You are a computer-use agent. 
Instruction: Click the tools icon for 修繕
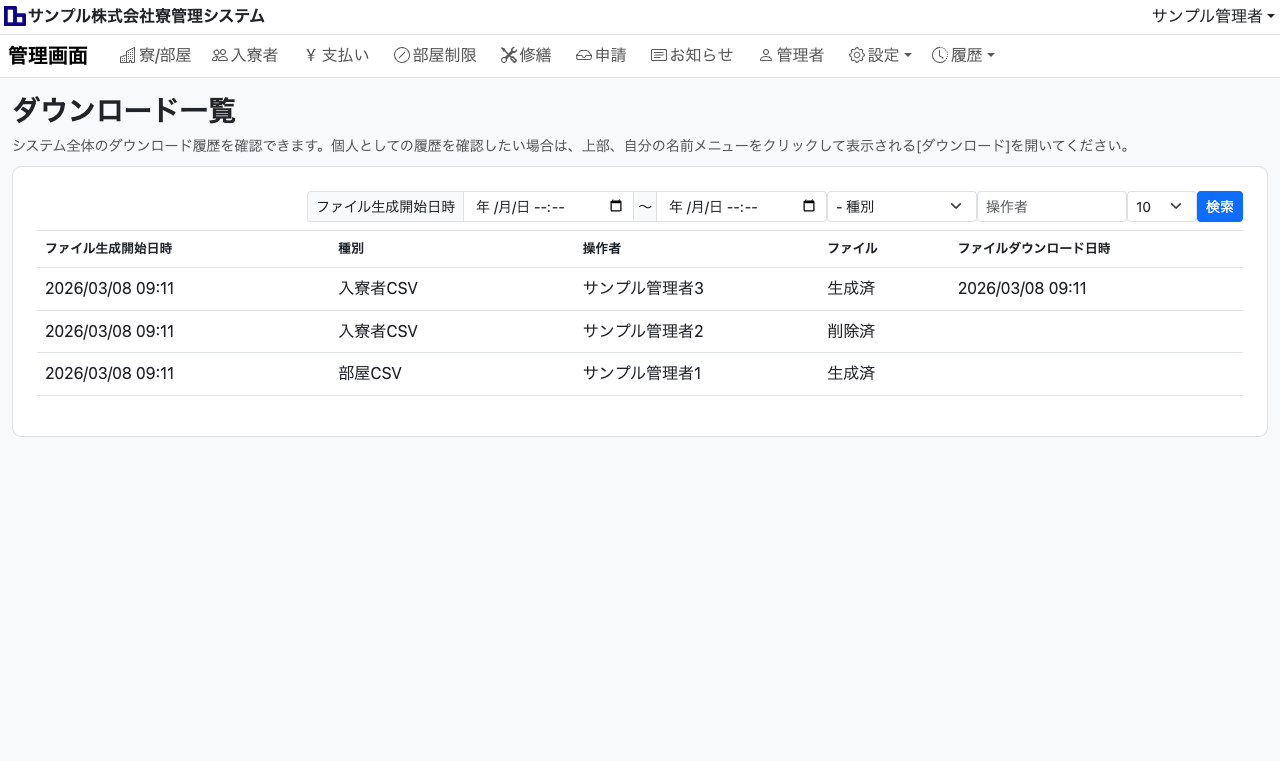click(x=509, y=56)
